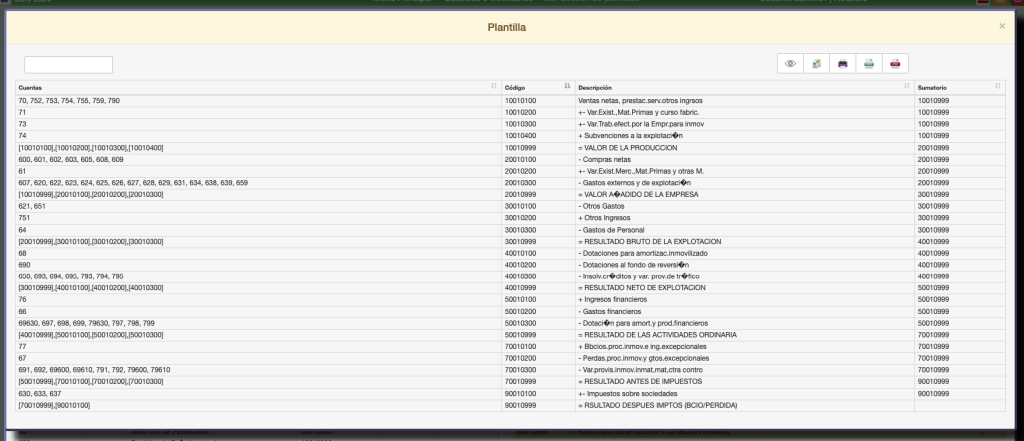Export the table with the green CSV icon

coord(869,64)
